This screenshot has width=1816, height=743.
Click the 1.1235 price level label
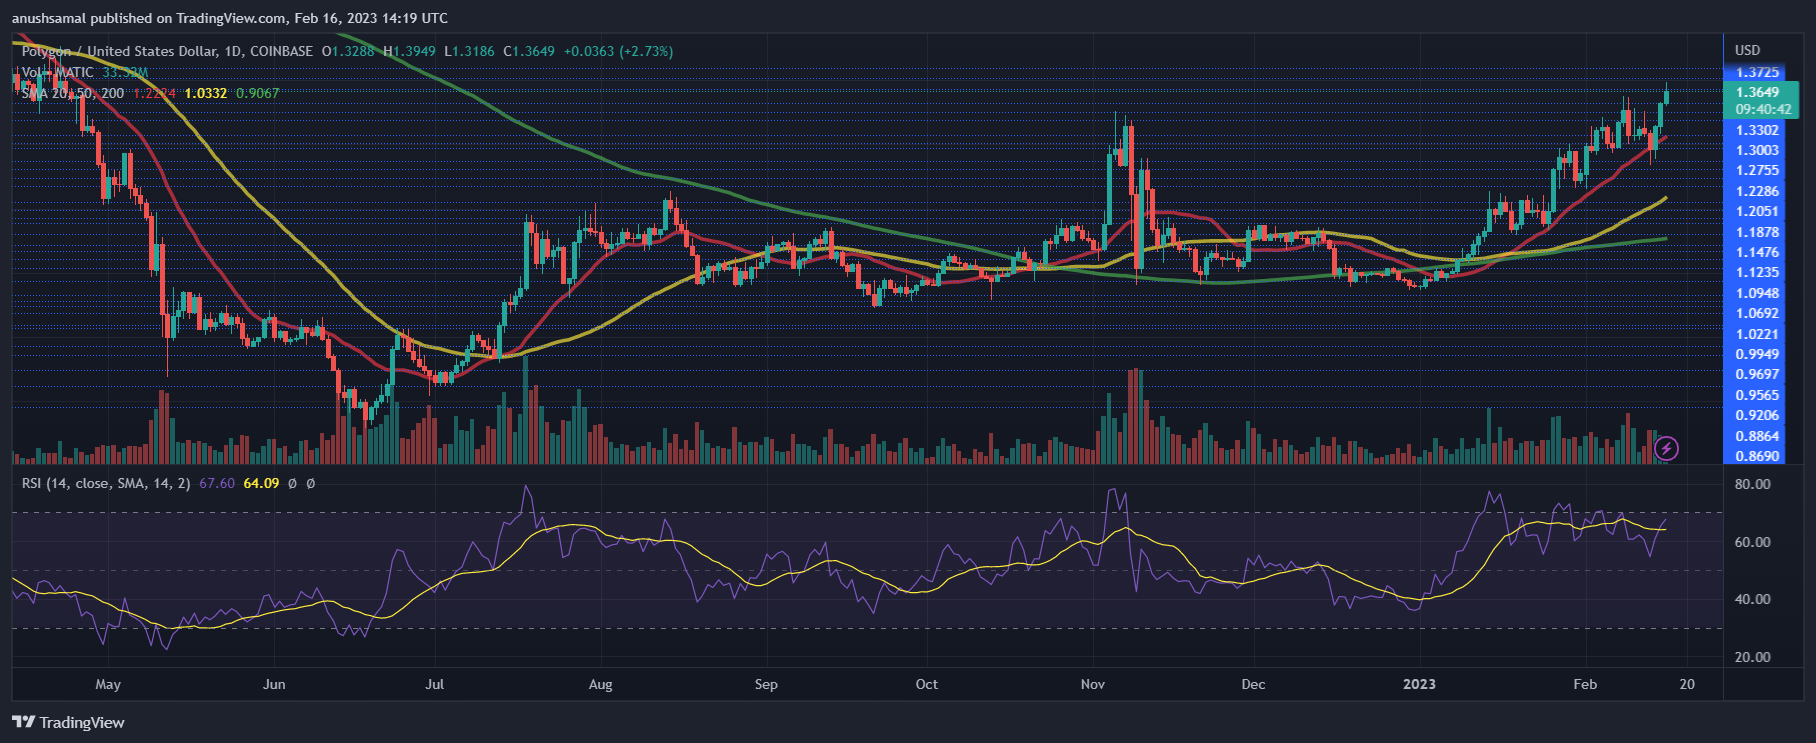(x=1757, y=272)
